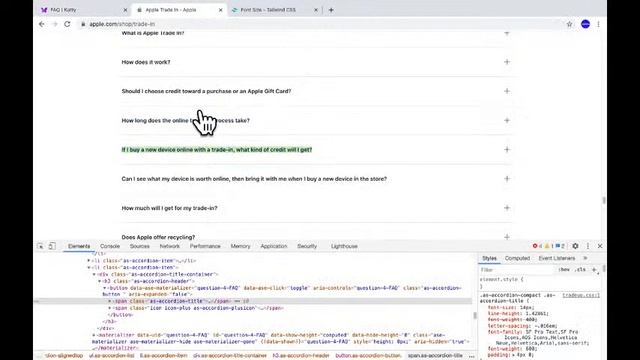Show more sidebar tabs with the chevron
Image resolution: width=640 pixels, height=360 pixels.
(585, 258)
